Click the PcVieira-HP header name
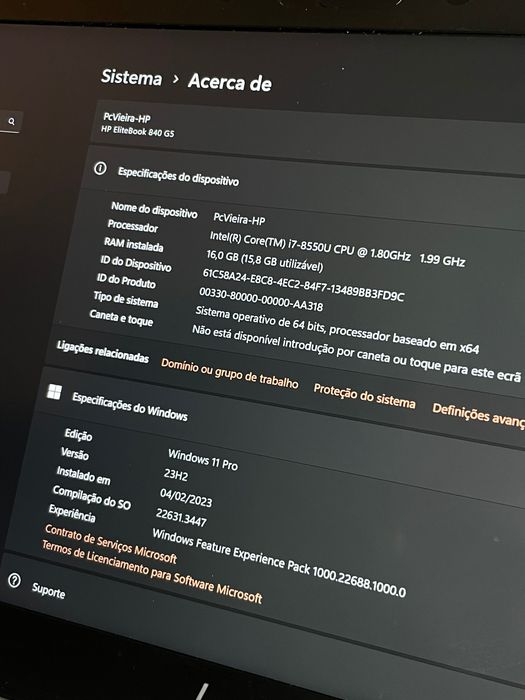525x700 pixels. 127,118
